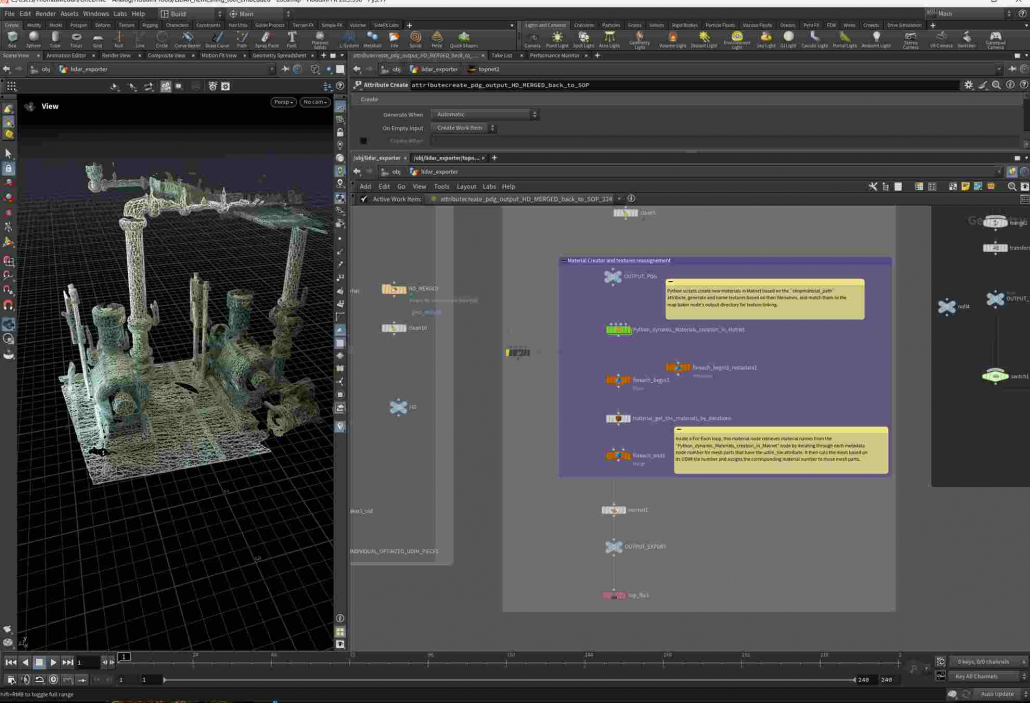
Task: Add a Point Light from the shelf
Action: [557, 39]
